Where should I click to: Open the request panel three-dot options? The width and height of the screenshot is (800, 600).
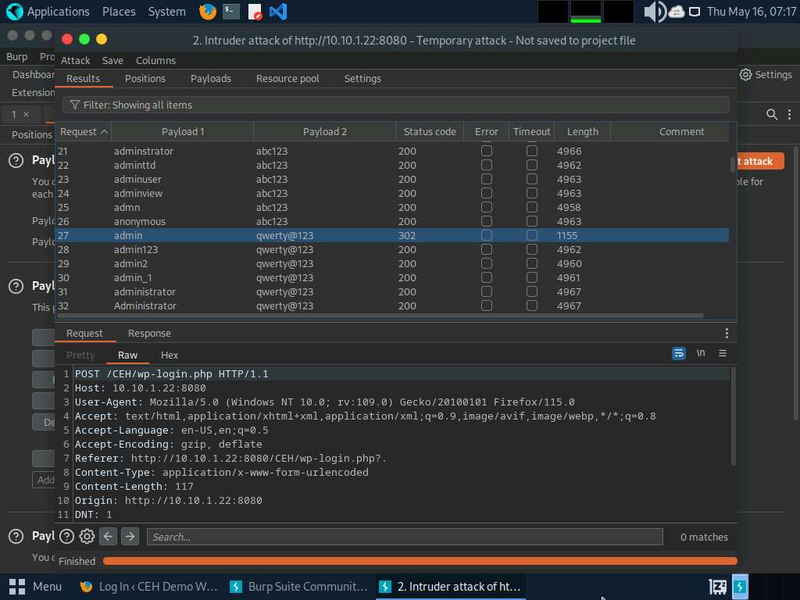point(727,333)
